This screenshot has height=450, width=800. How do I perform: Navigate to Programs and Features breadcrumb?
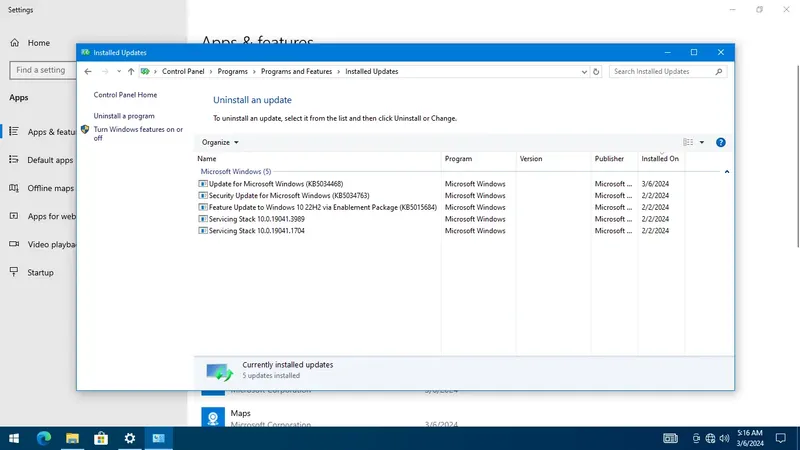296,71
